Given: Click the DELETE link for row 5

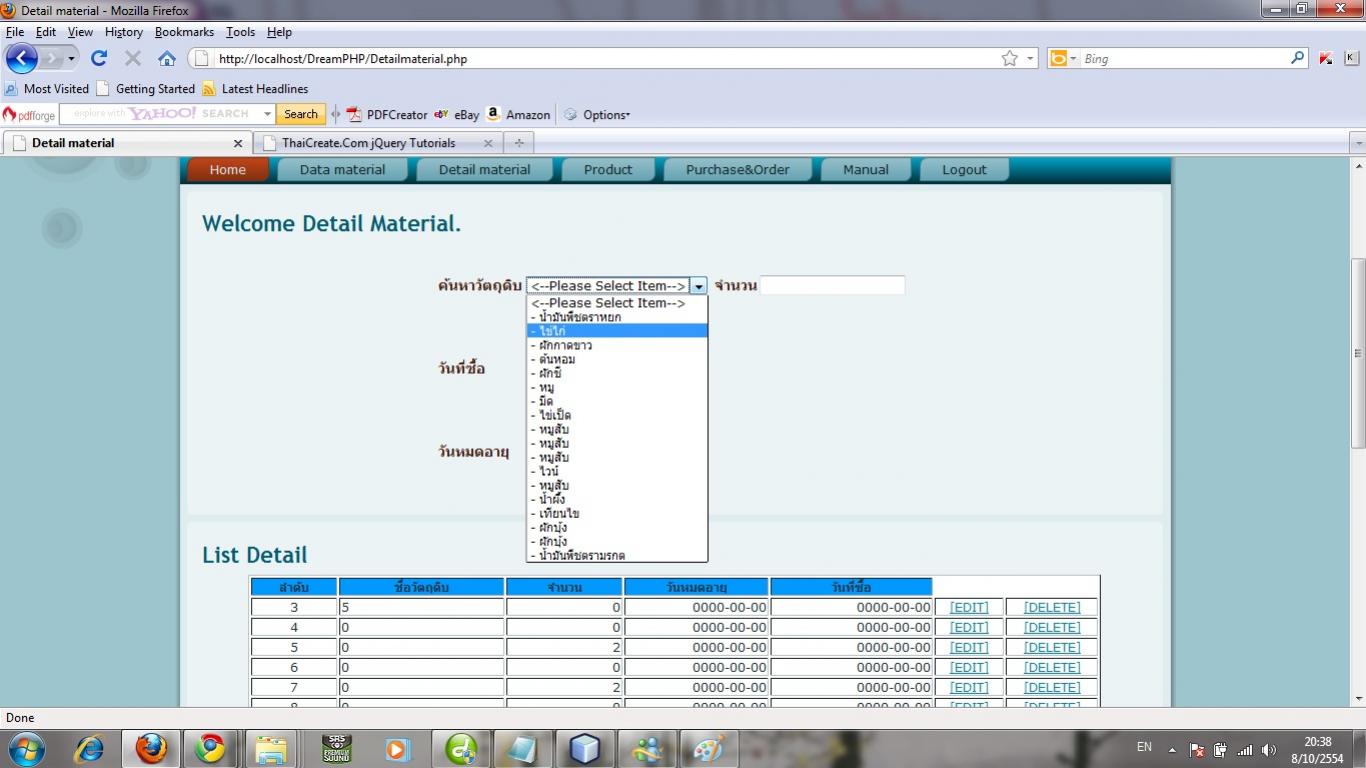Looking at the screenshot, I should click(x=1051, y=647).
